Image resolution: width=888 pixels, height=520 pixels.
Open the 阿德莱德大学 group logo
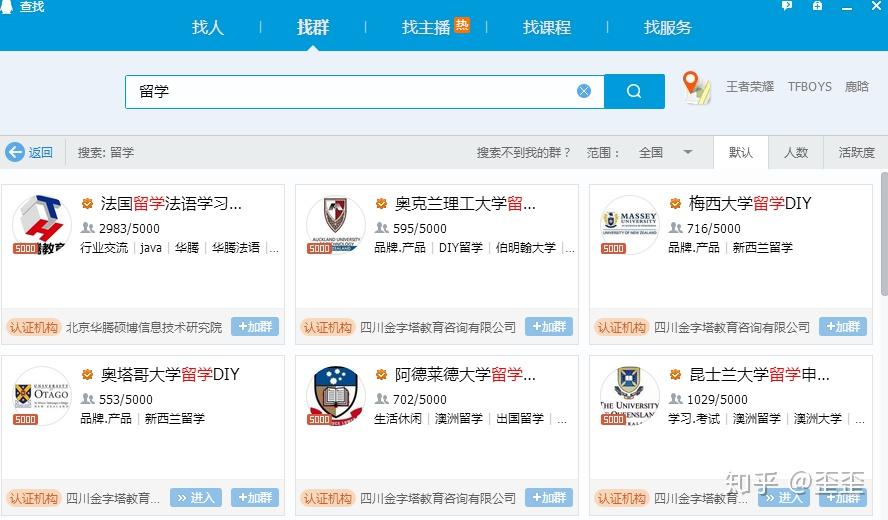[335, 396]
